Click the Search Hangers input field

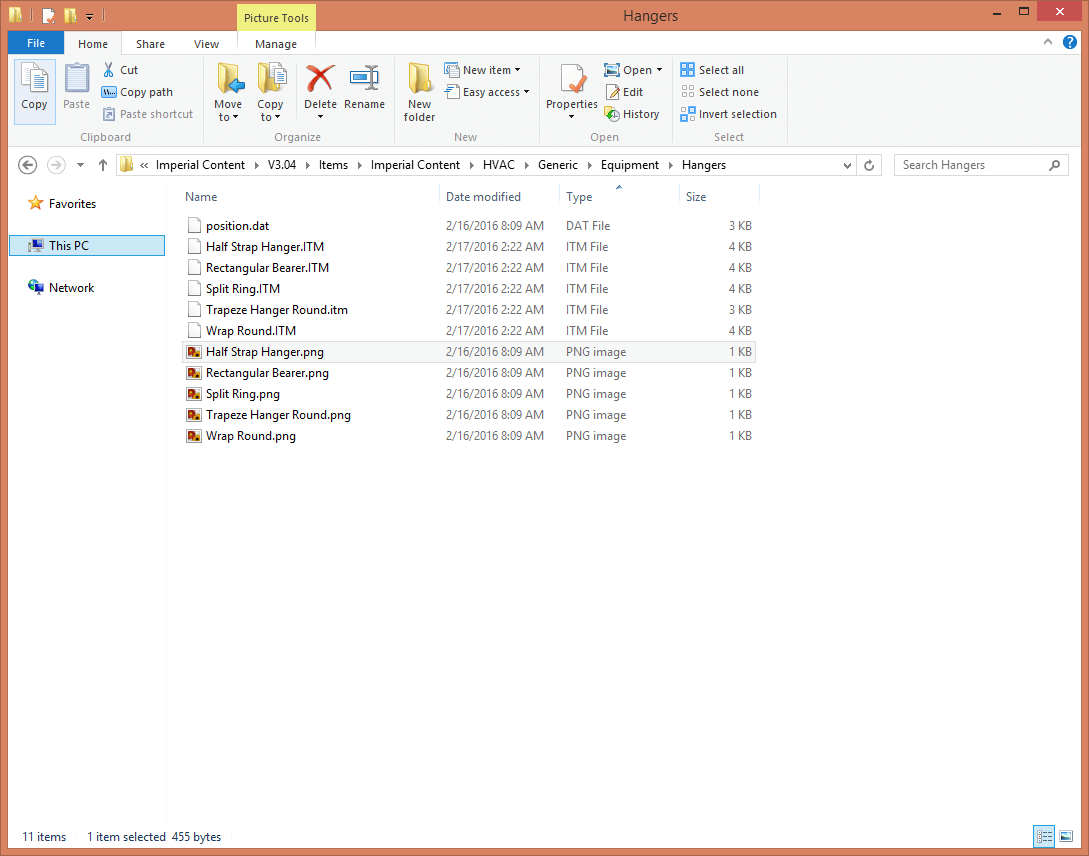point(970,165)
